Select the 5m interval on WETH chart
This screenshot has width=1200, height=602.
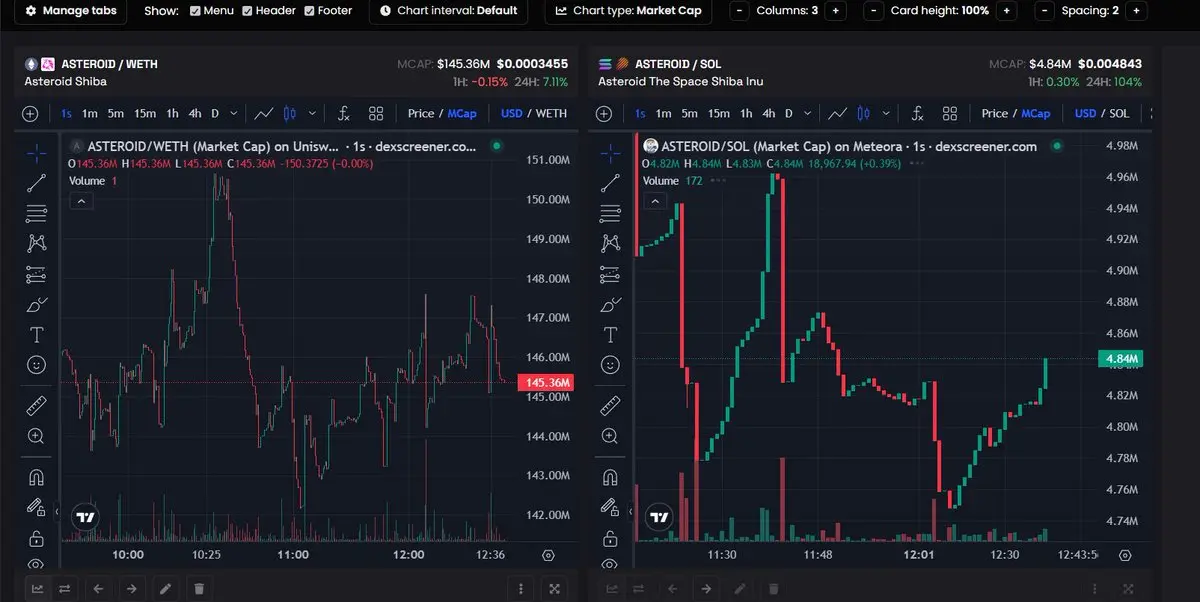[116, 114]
